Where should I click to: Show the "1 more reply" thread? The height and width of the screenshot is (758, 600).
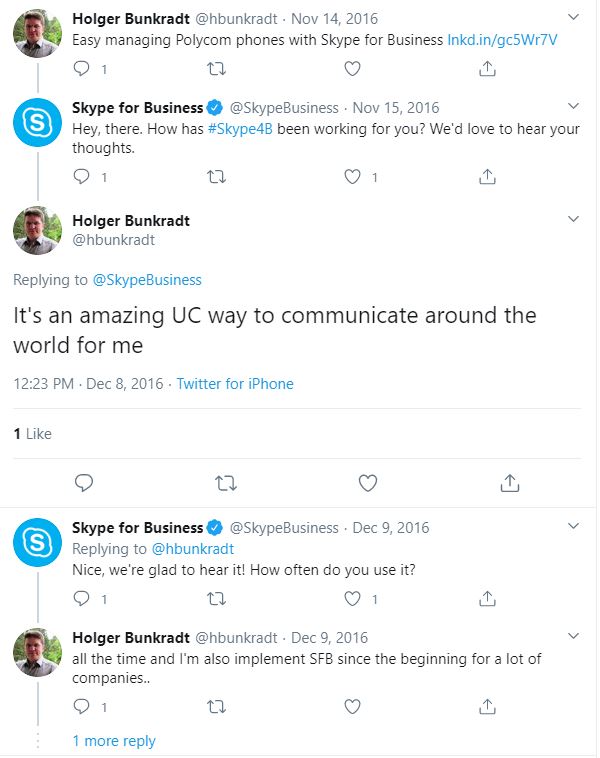coord(114,741)
